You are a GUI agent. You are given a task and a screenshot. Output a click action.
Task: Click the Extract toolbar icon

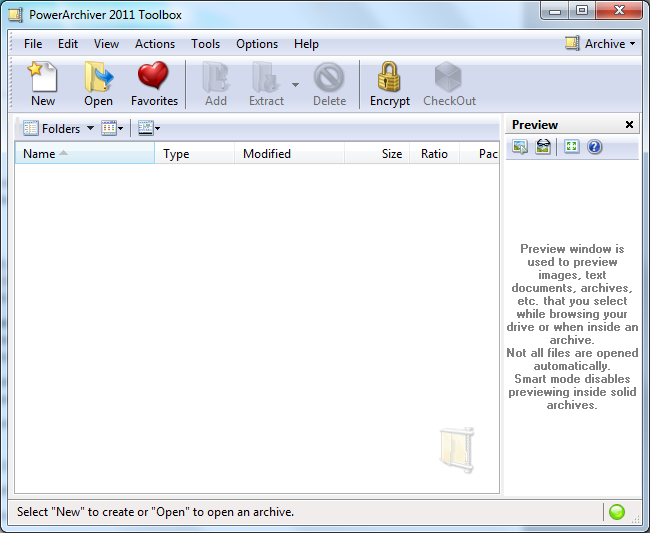coord(266,83)
